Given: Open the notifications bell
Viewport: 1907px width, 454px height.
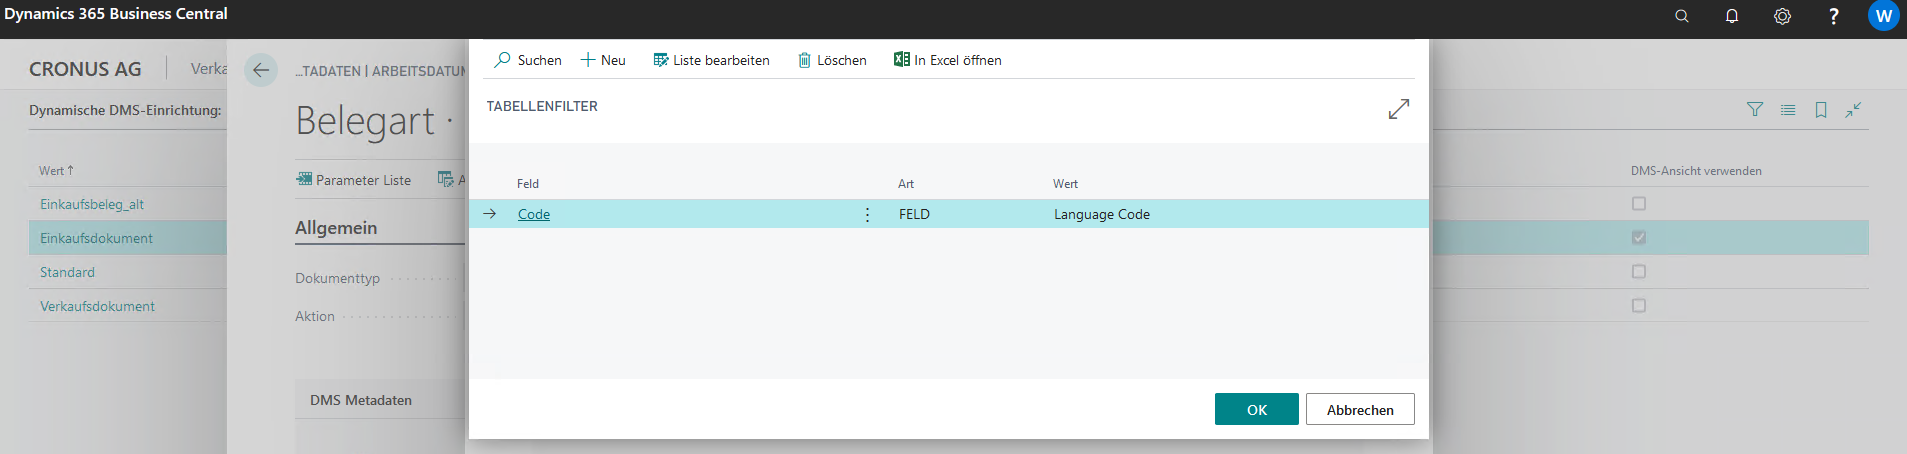Looking at the screenshot, I should coord(1732,16).
